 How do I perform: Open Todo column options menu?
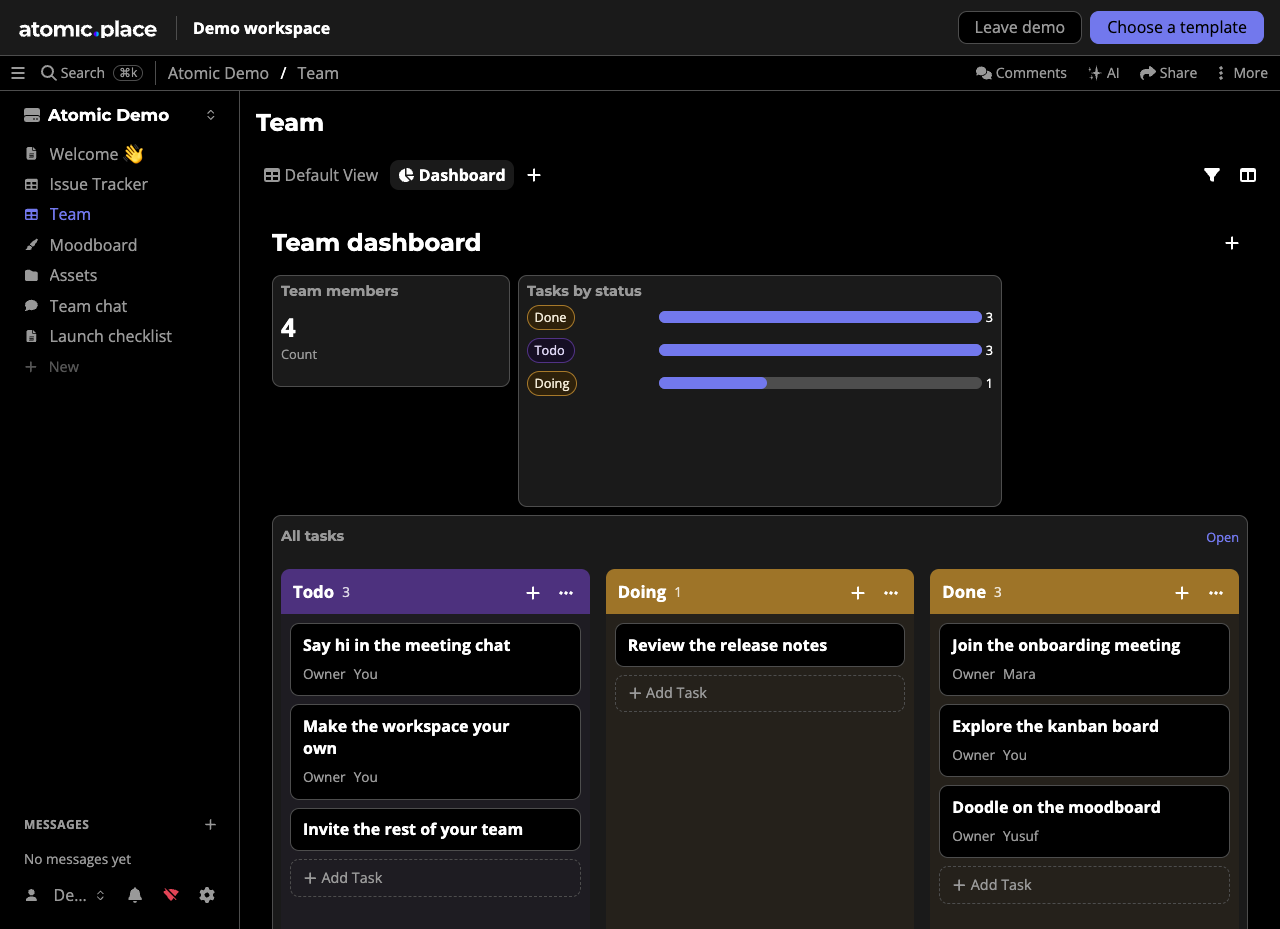[566, 593]
